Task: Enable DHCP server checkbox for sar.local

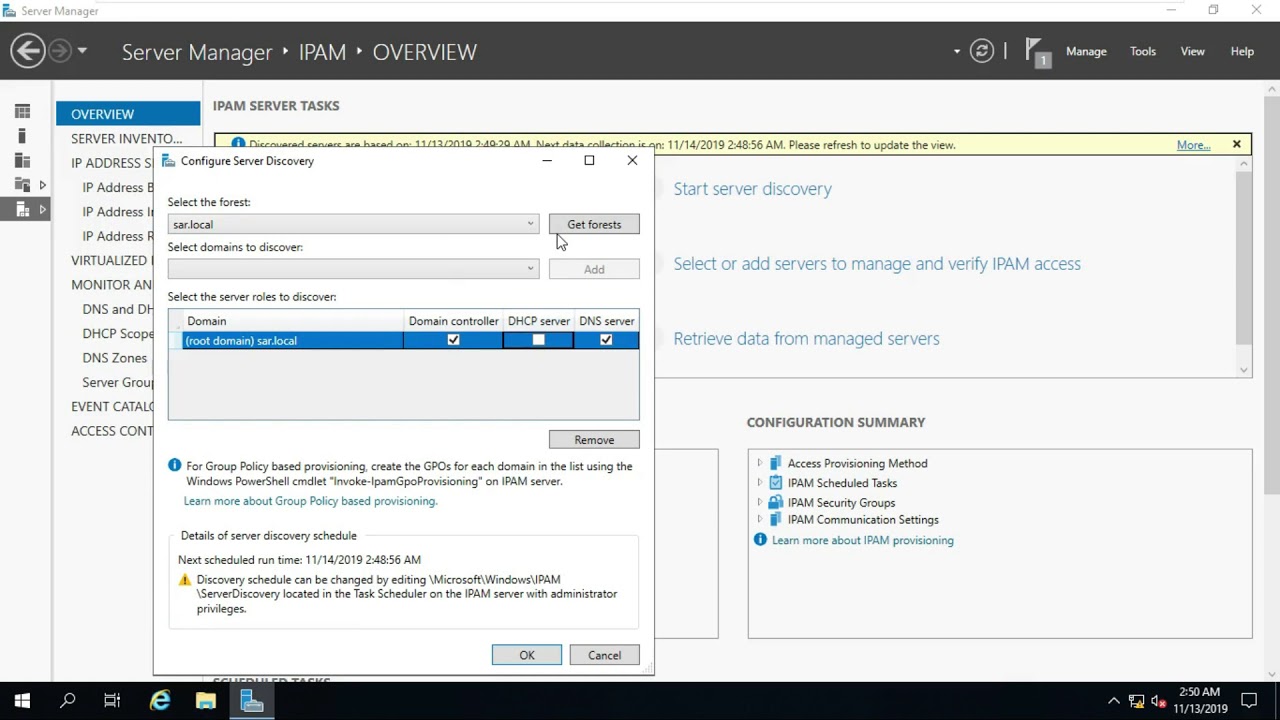Action: click(538, 340)
